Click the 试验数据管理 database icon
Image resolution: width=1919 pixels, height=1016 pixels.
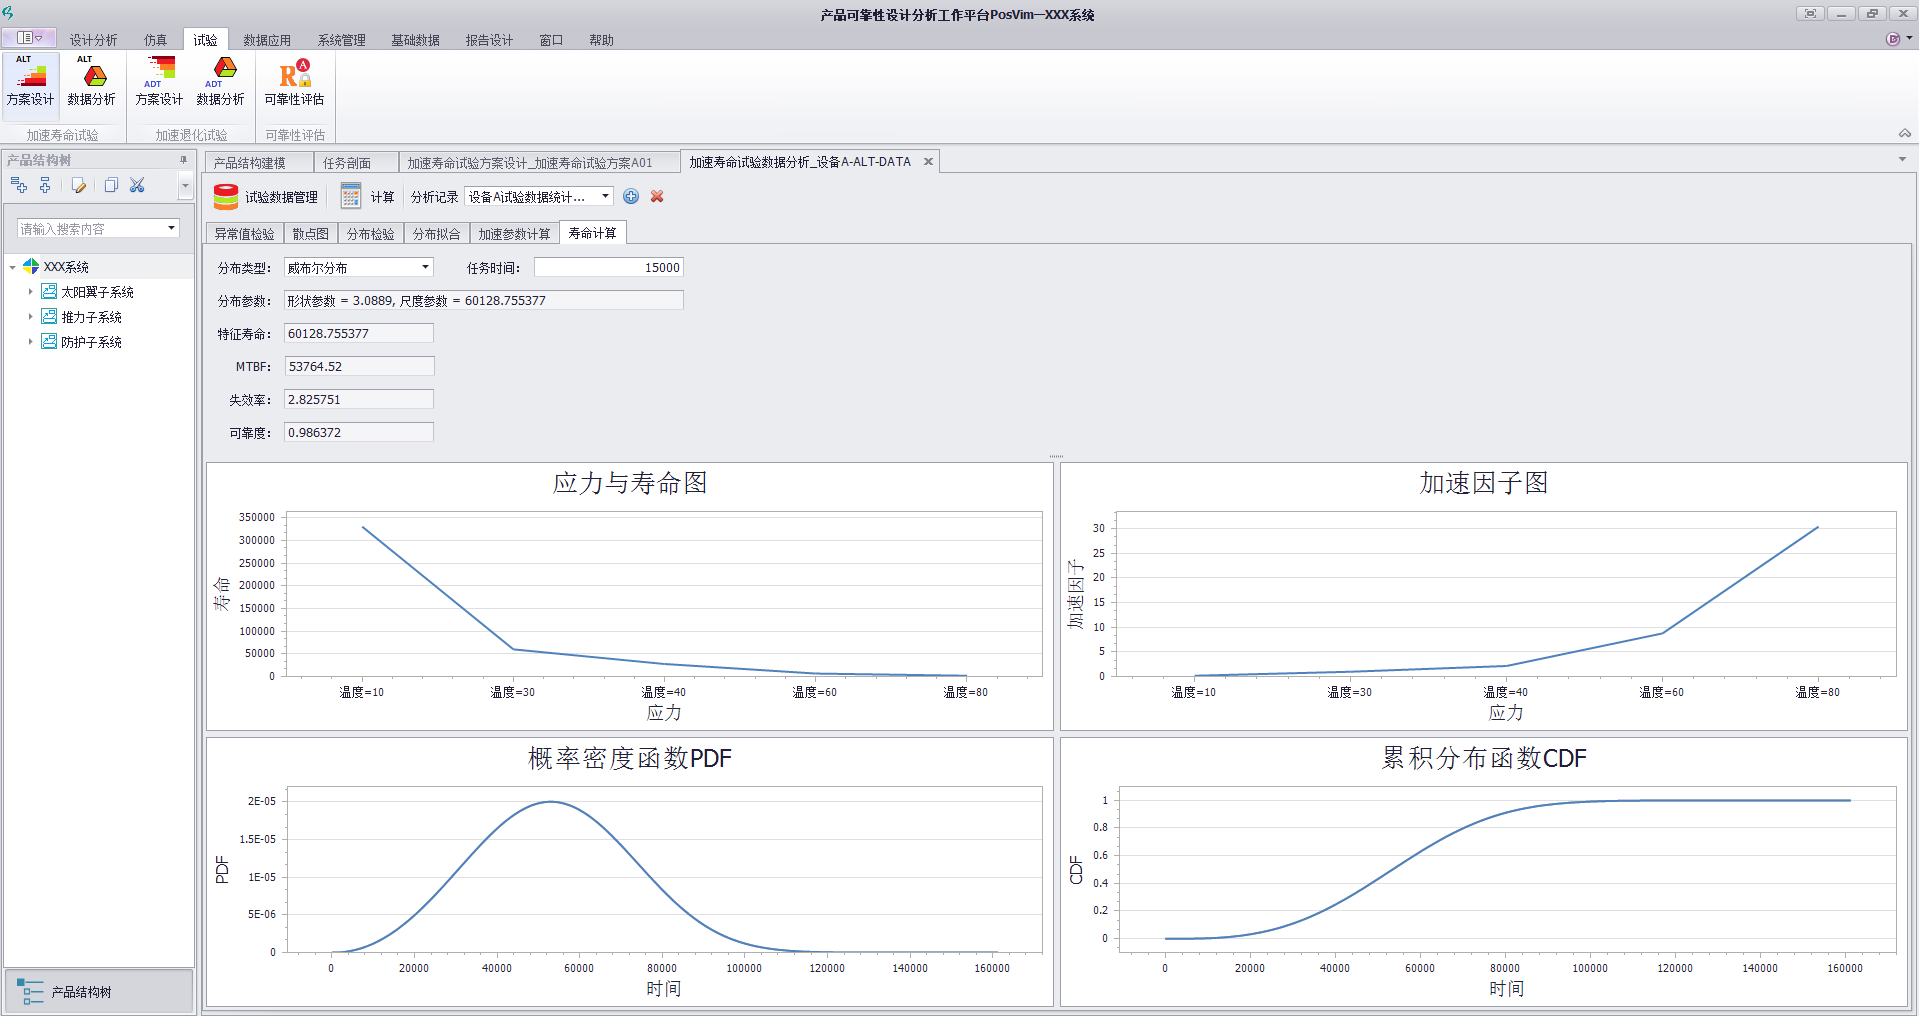pos(226,197)
